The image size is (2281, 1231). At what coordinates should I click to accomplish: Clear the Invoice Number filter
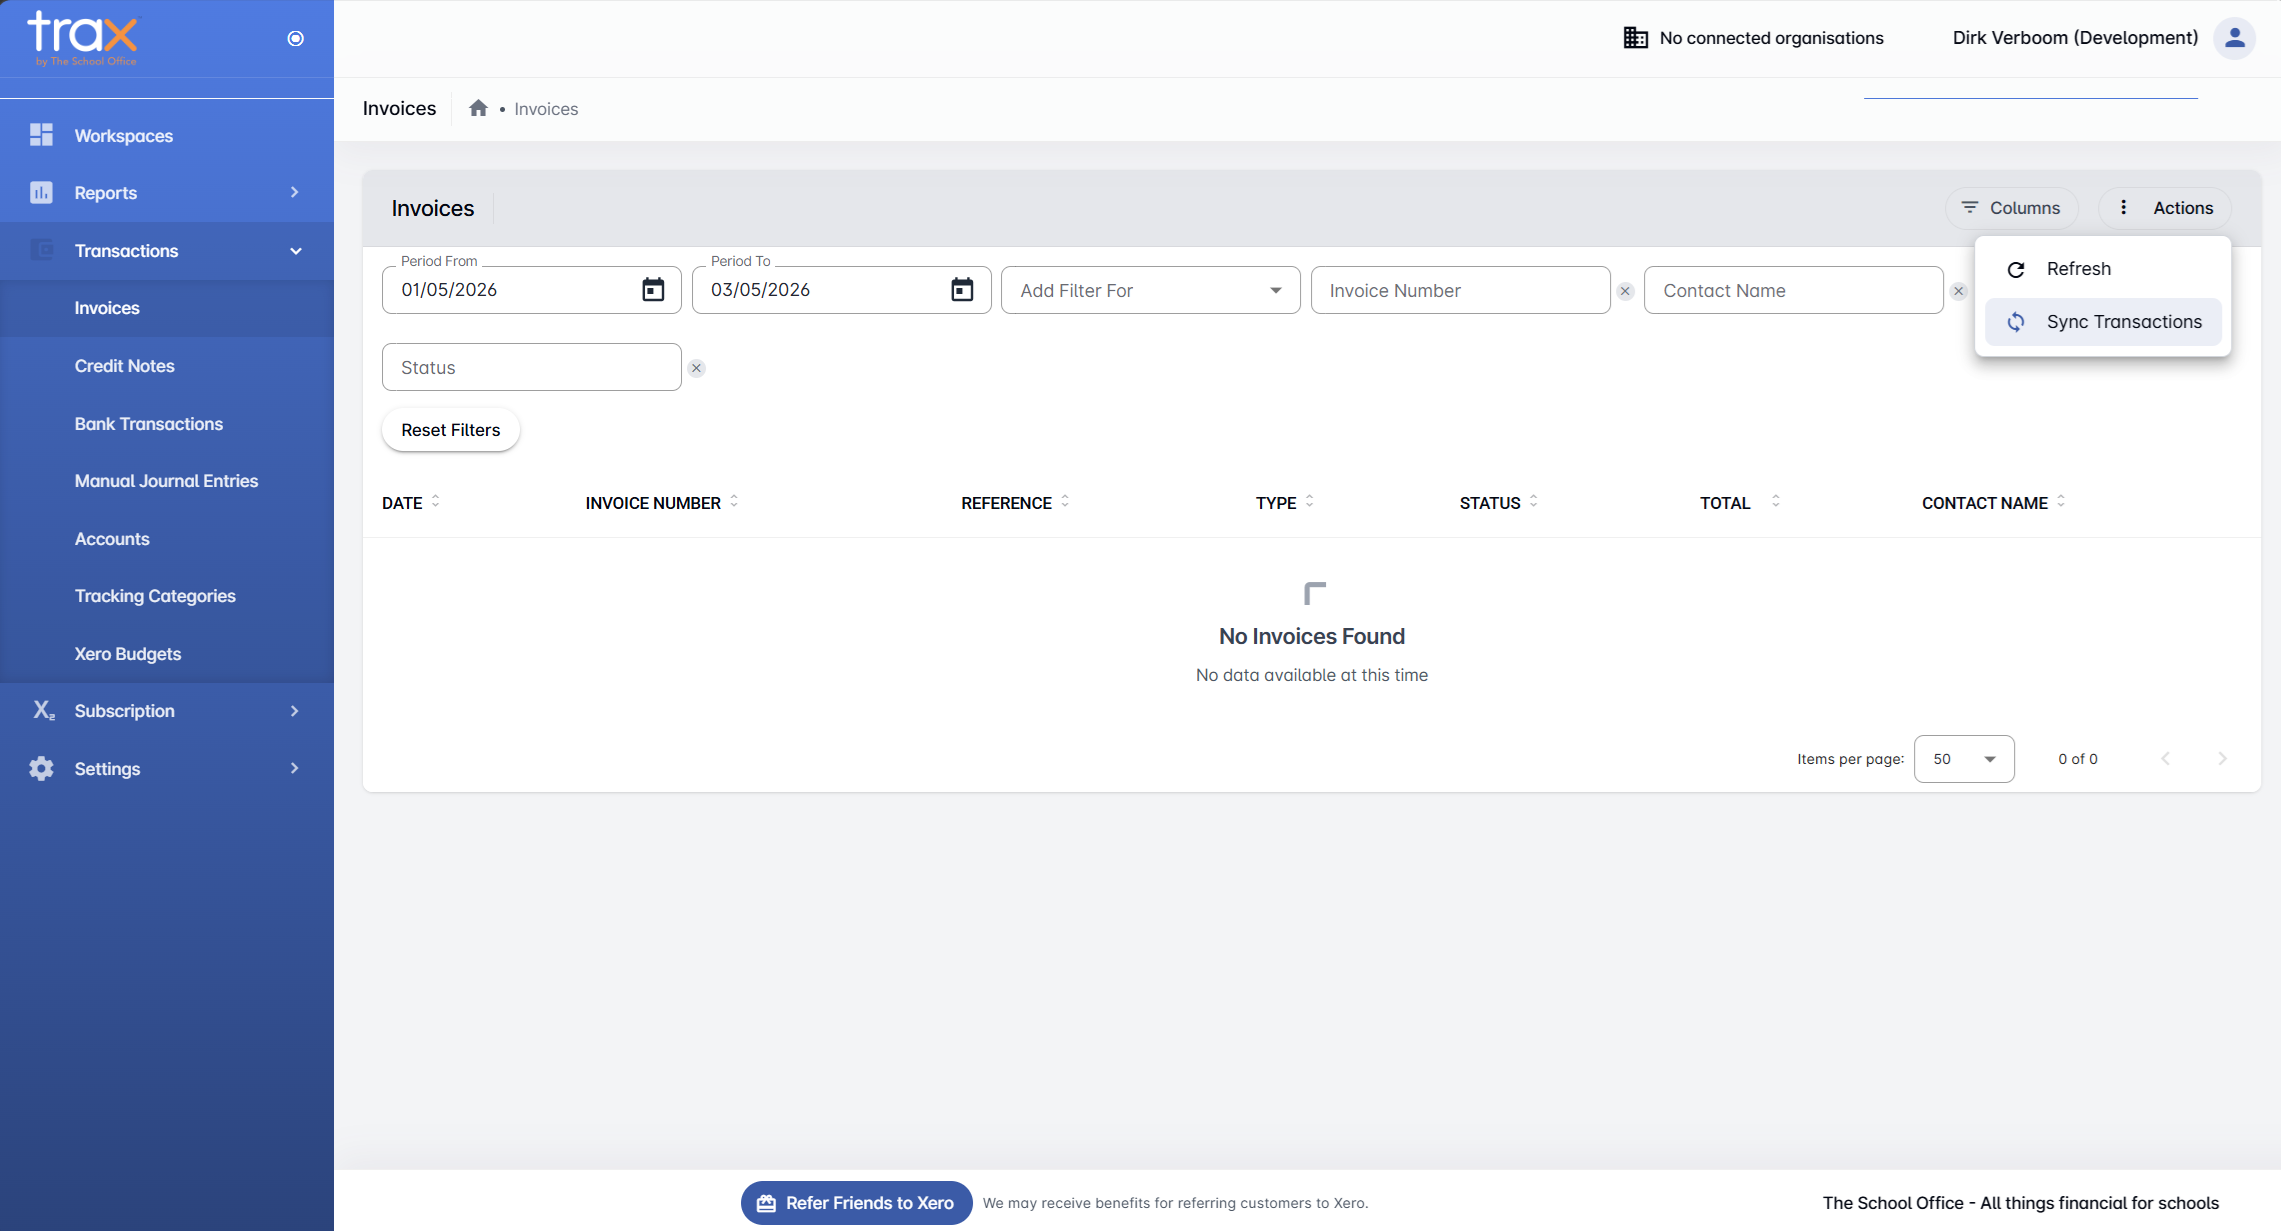[x=1625, y=291]
